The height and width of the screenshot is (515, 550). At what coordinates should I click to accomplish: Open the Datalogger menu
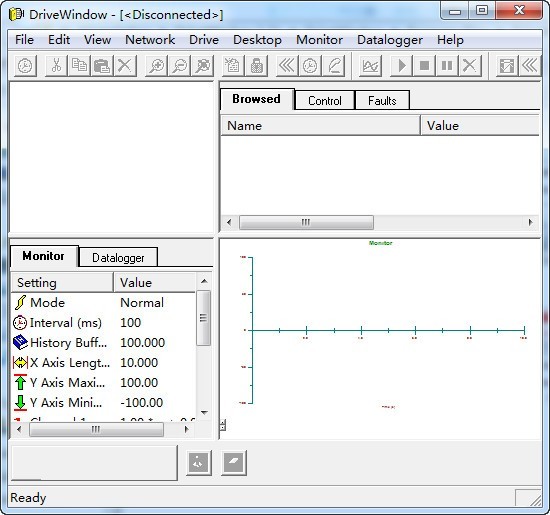pos(390,40)
